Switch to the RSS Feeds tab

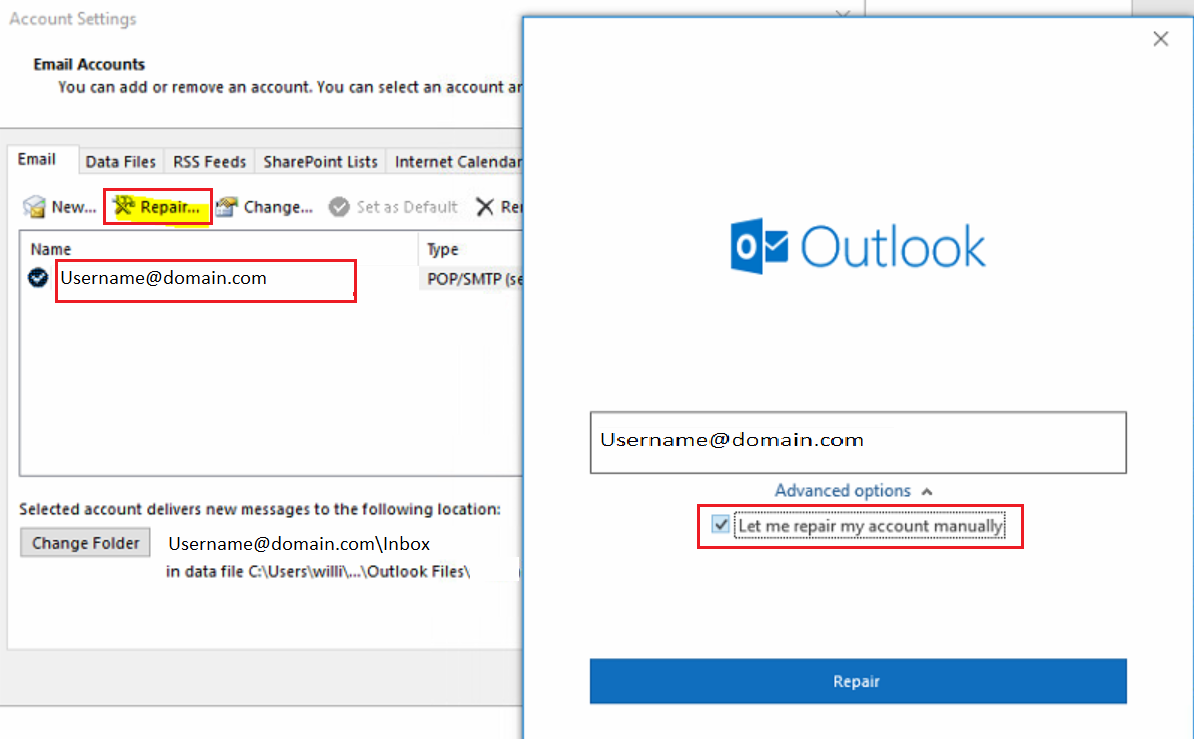[x=209, y=162]
